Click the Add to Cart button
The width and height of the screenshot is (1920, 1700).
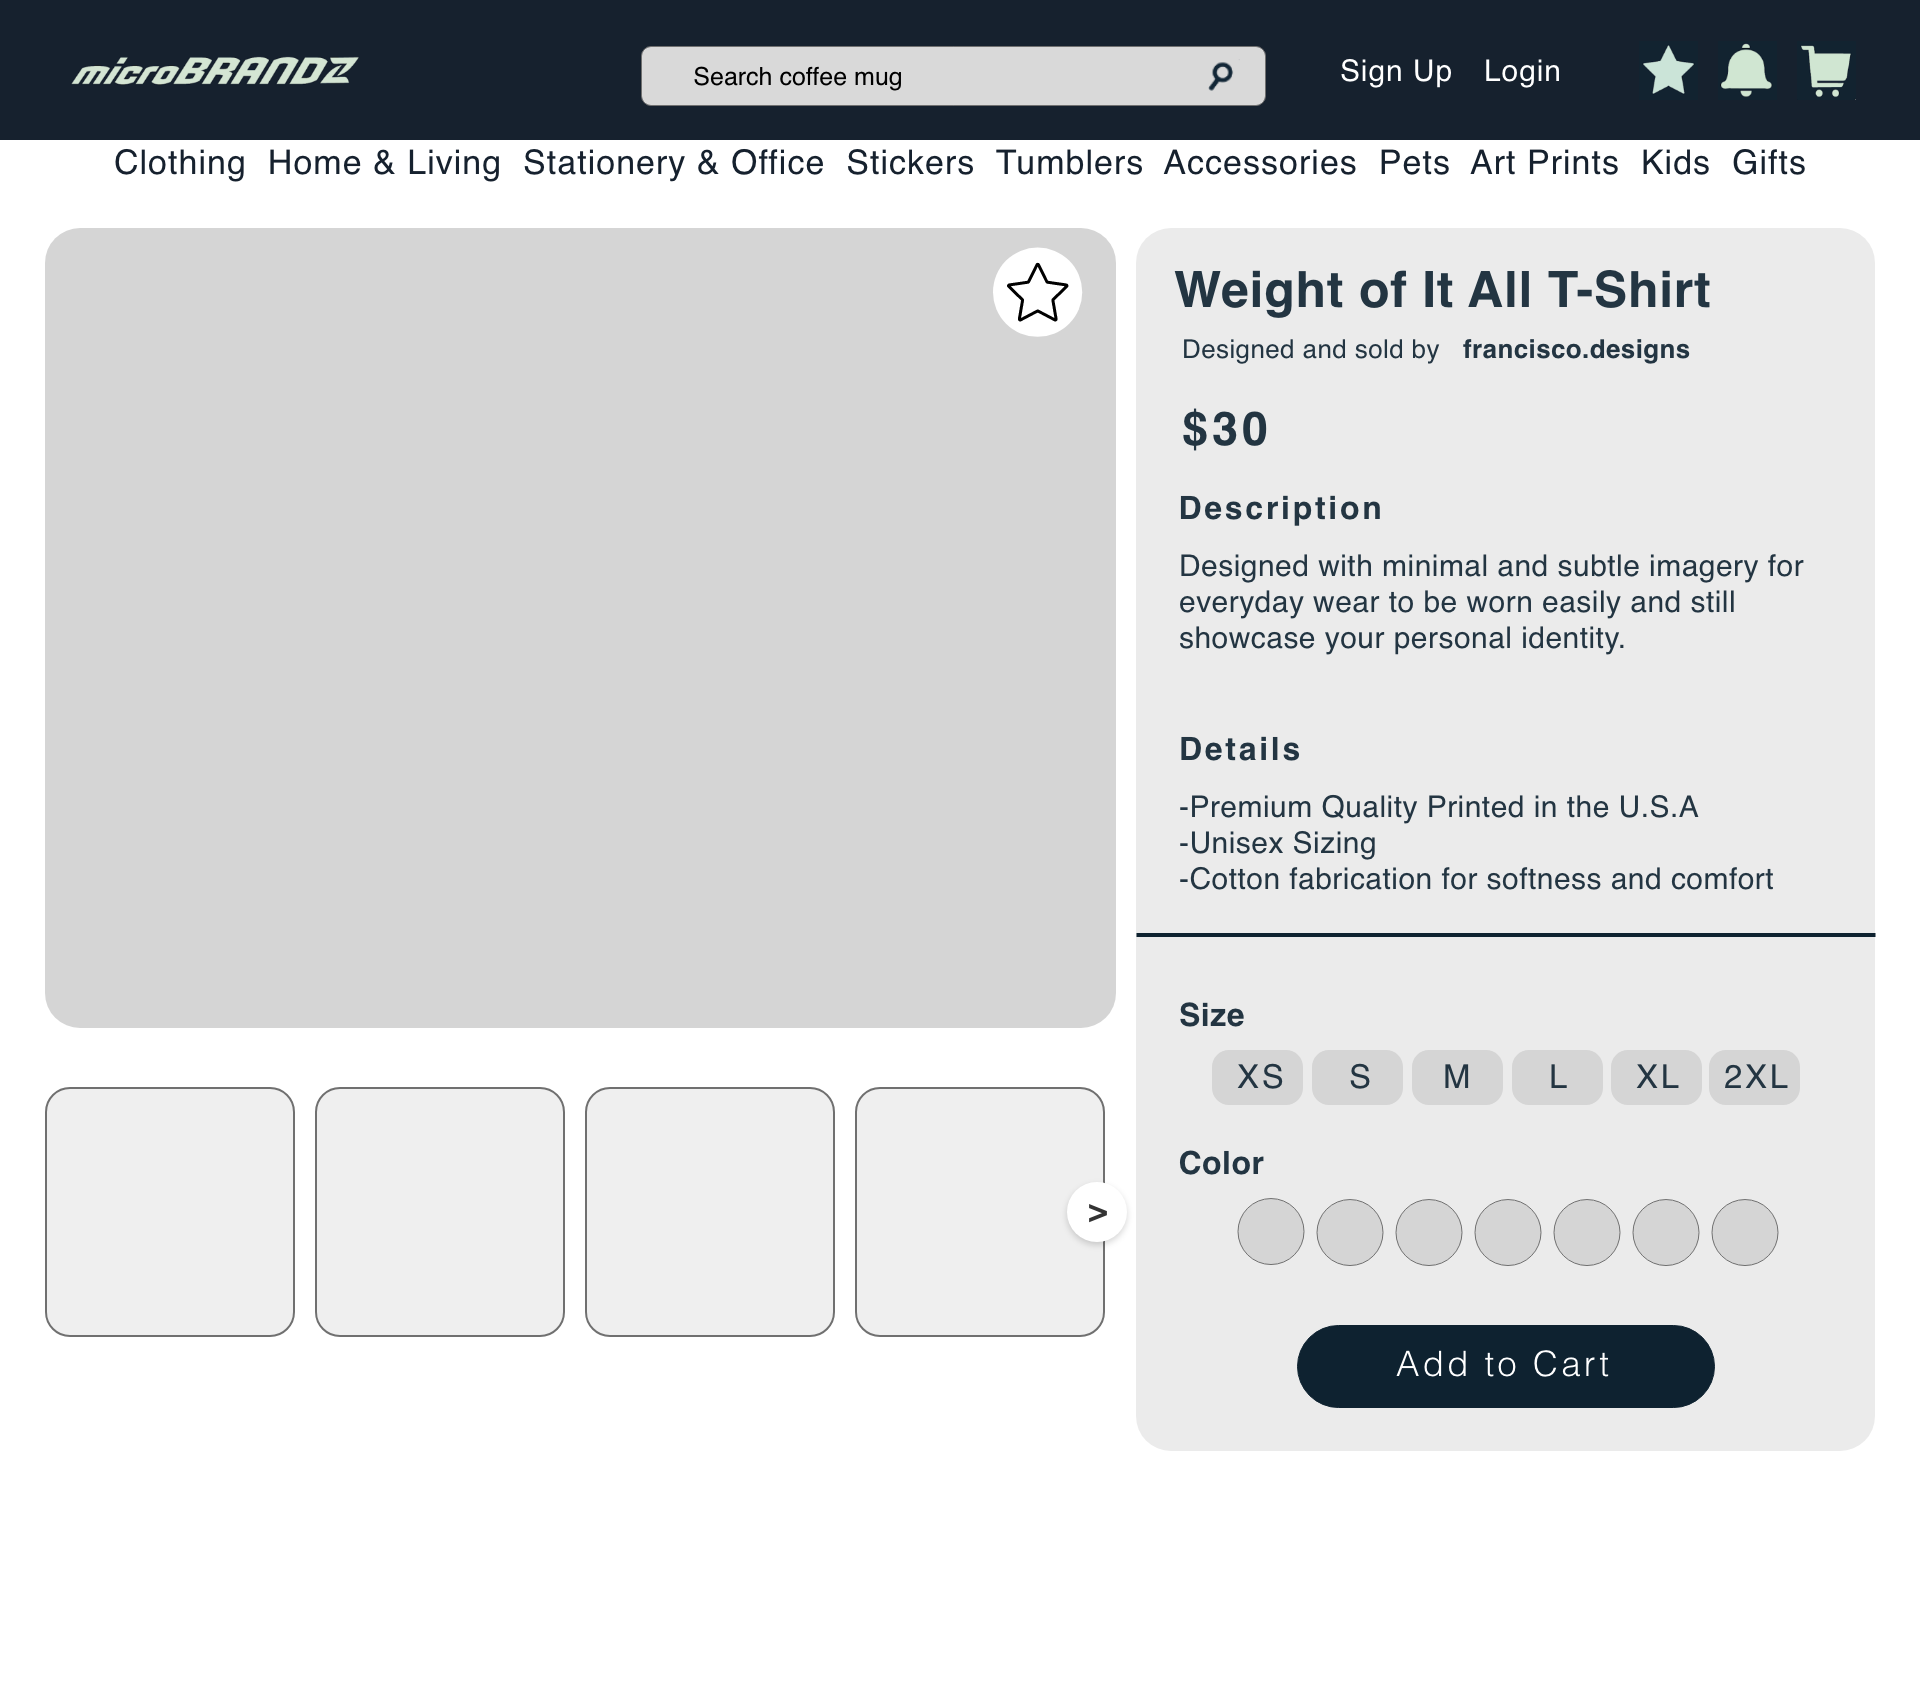1505,1366
